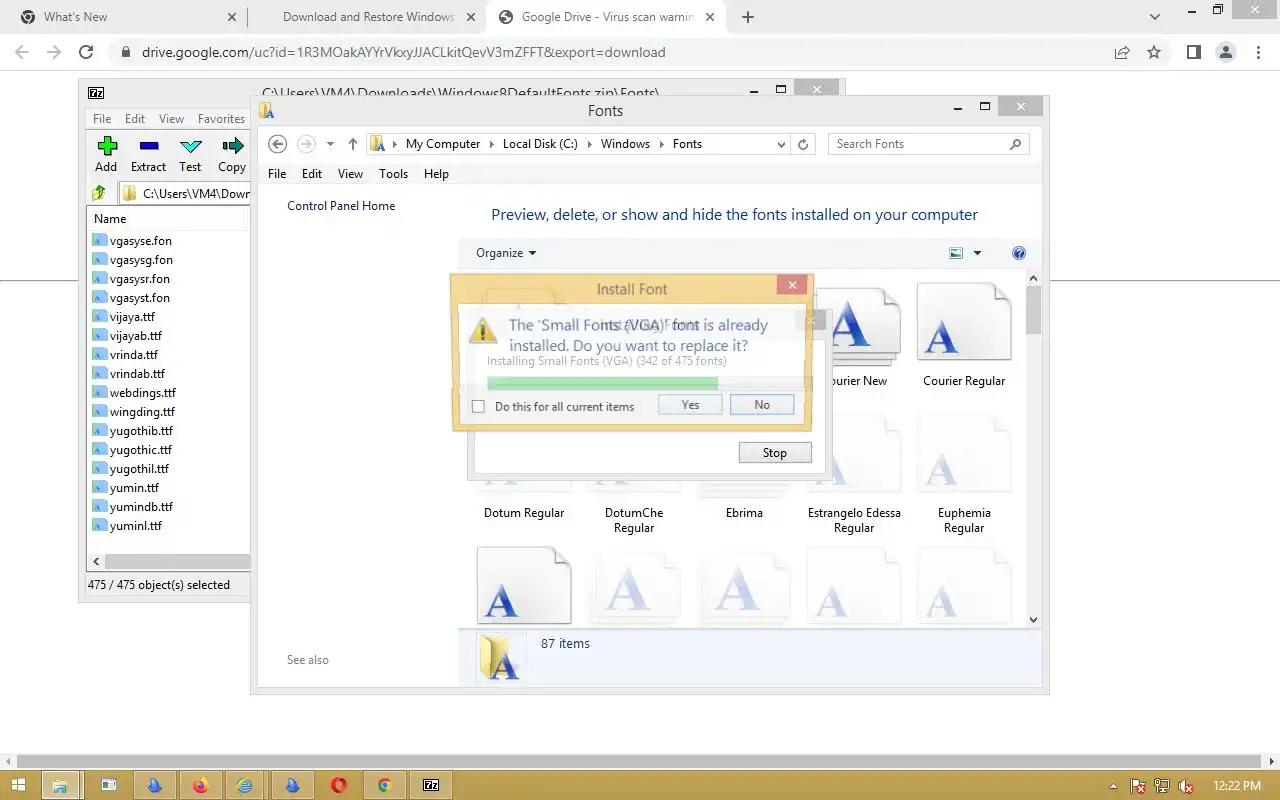Expand view options dropdown arrow
Viewport: 1280px width, 800px height.
[x=978, y=253]
